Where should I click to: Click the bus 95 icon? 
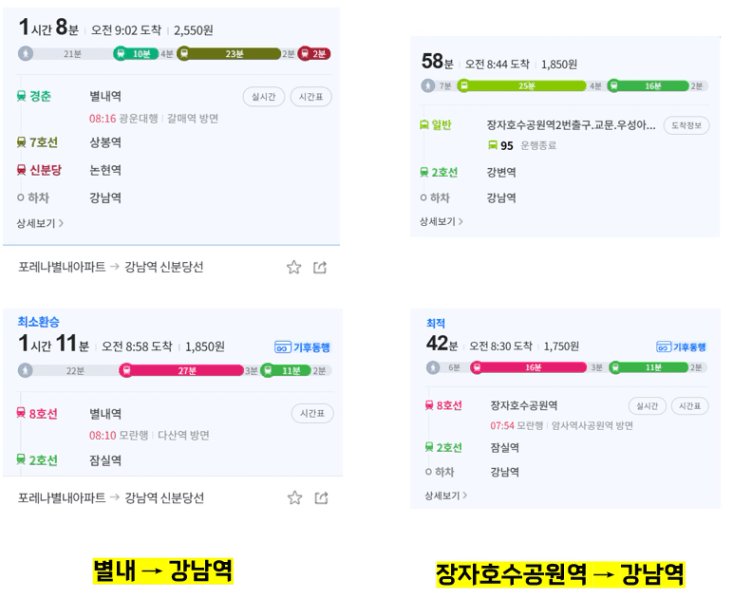493,145
